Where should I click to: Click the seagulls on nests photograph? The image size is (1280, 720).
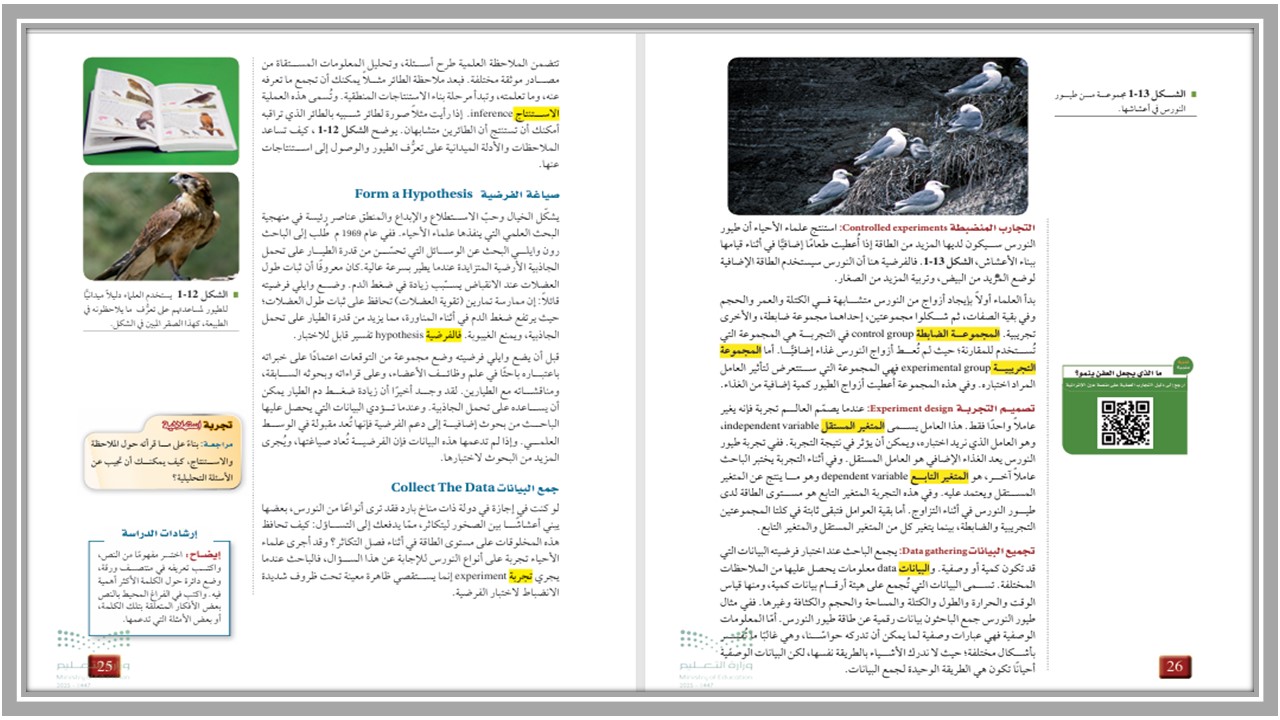click(x=877, y=136)
